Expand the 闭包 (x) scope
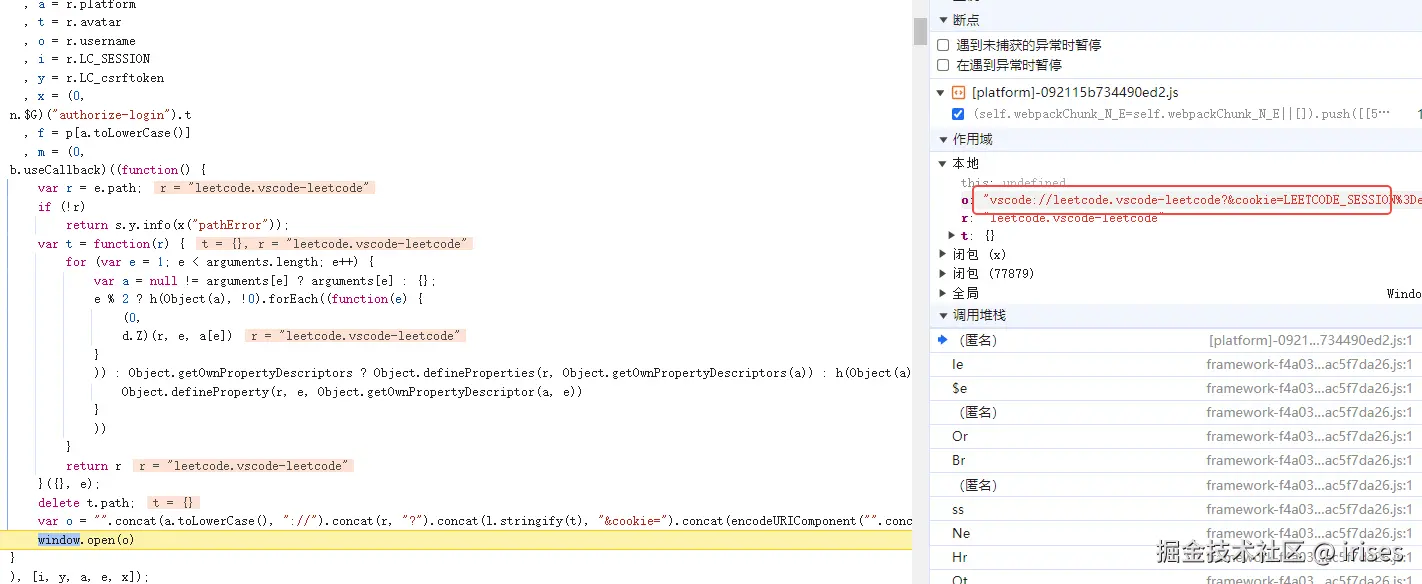 941,255
